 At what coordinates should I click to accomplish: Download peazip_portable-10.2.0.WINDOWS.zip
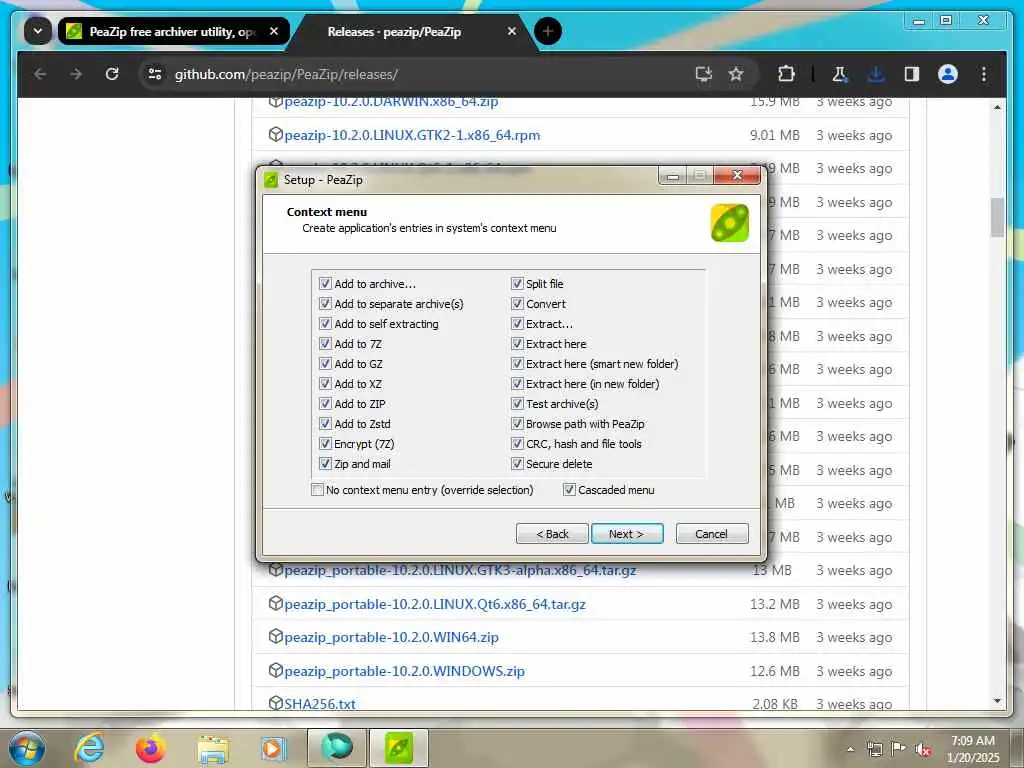(x=404, y=671)
